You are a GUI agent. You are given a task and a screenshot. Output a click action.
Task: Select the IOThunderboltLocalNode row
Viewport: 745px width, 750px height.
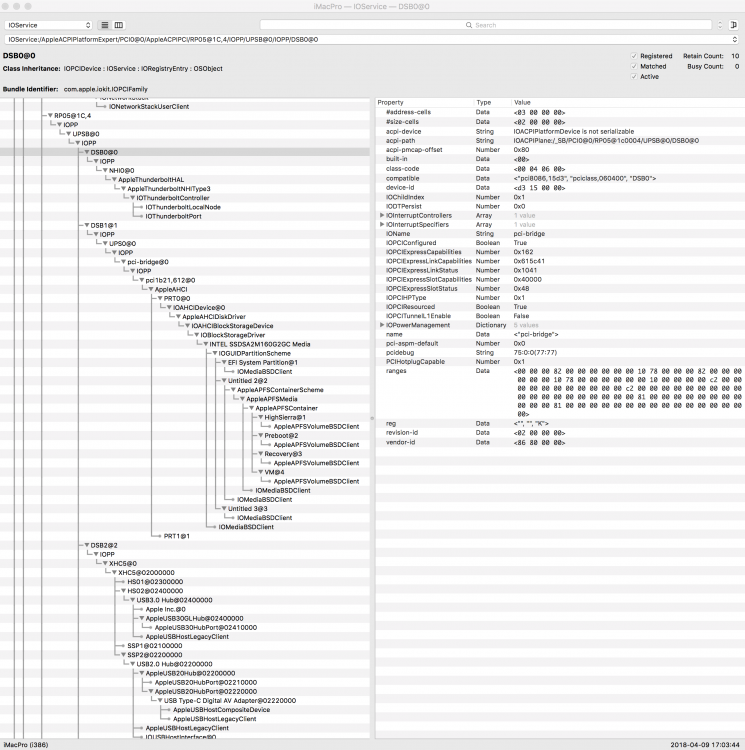tap(183, 207)
